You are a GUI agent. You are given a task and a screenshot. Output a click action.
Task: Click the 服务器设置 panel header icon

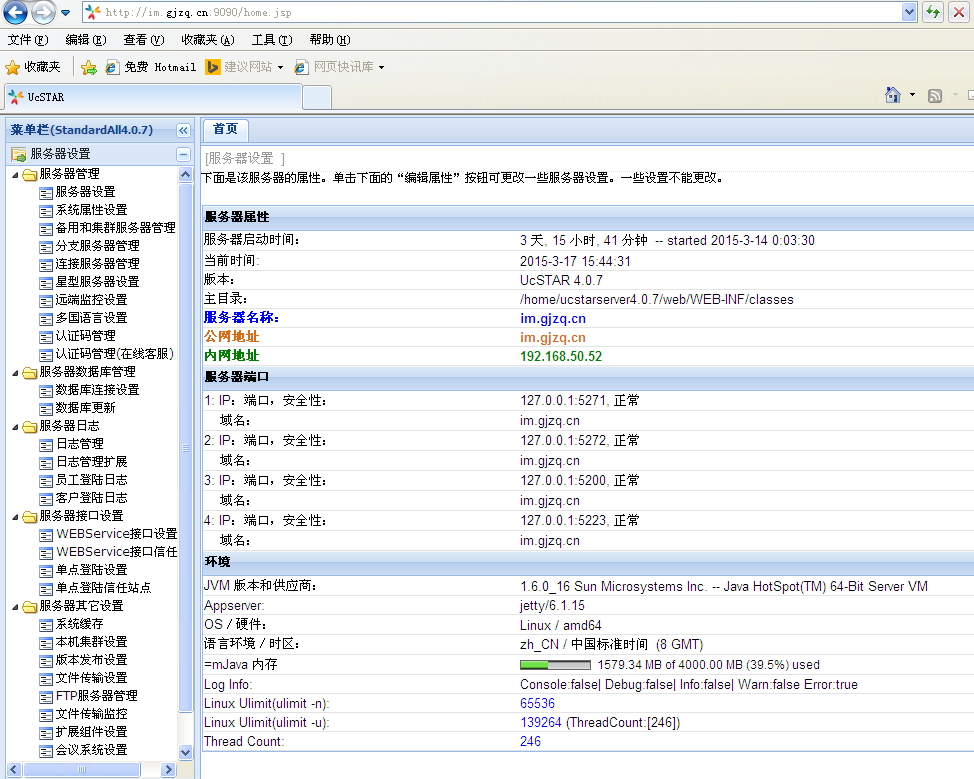(x=19, y=154)
